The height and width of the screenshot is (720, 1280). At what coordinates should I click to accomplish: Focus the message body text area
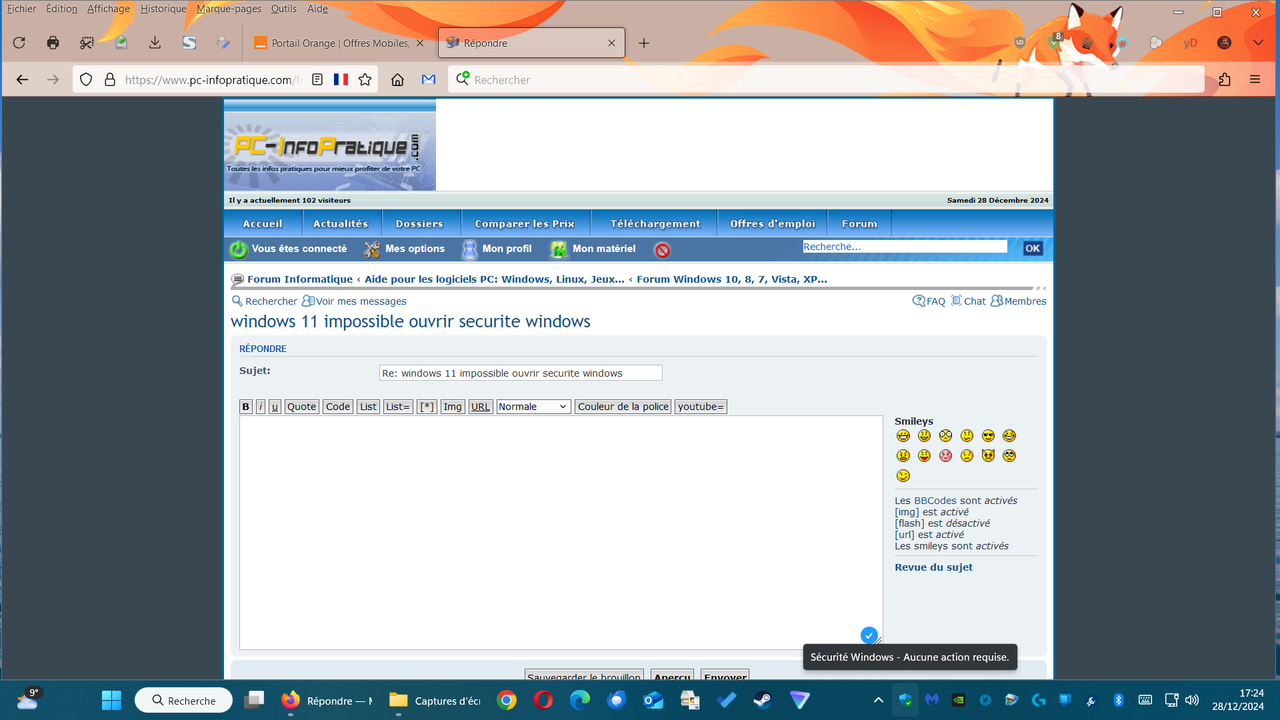pyautogui.click(x=561, y=532)
